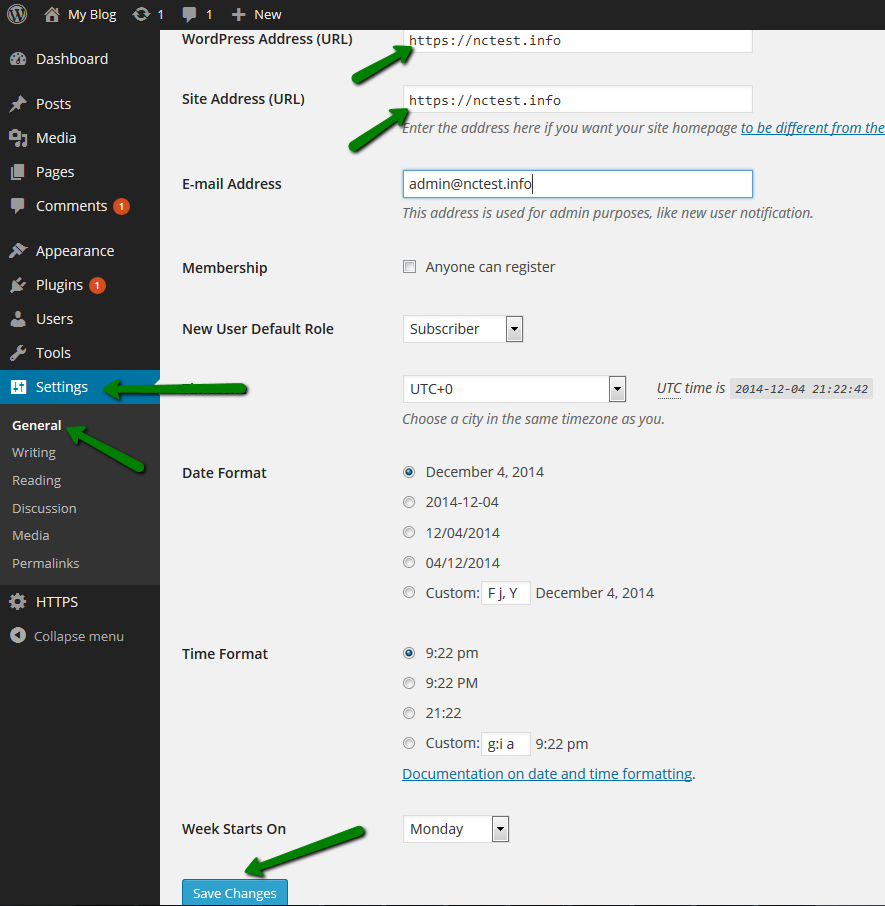Select date format 12/04/2014
Screen dimensions: 885x906
point(409,532)
